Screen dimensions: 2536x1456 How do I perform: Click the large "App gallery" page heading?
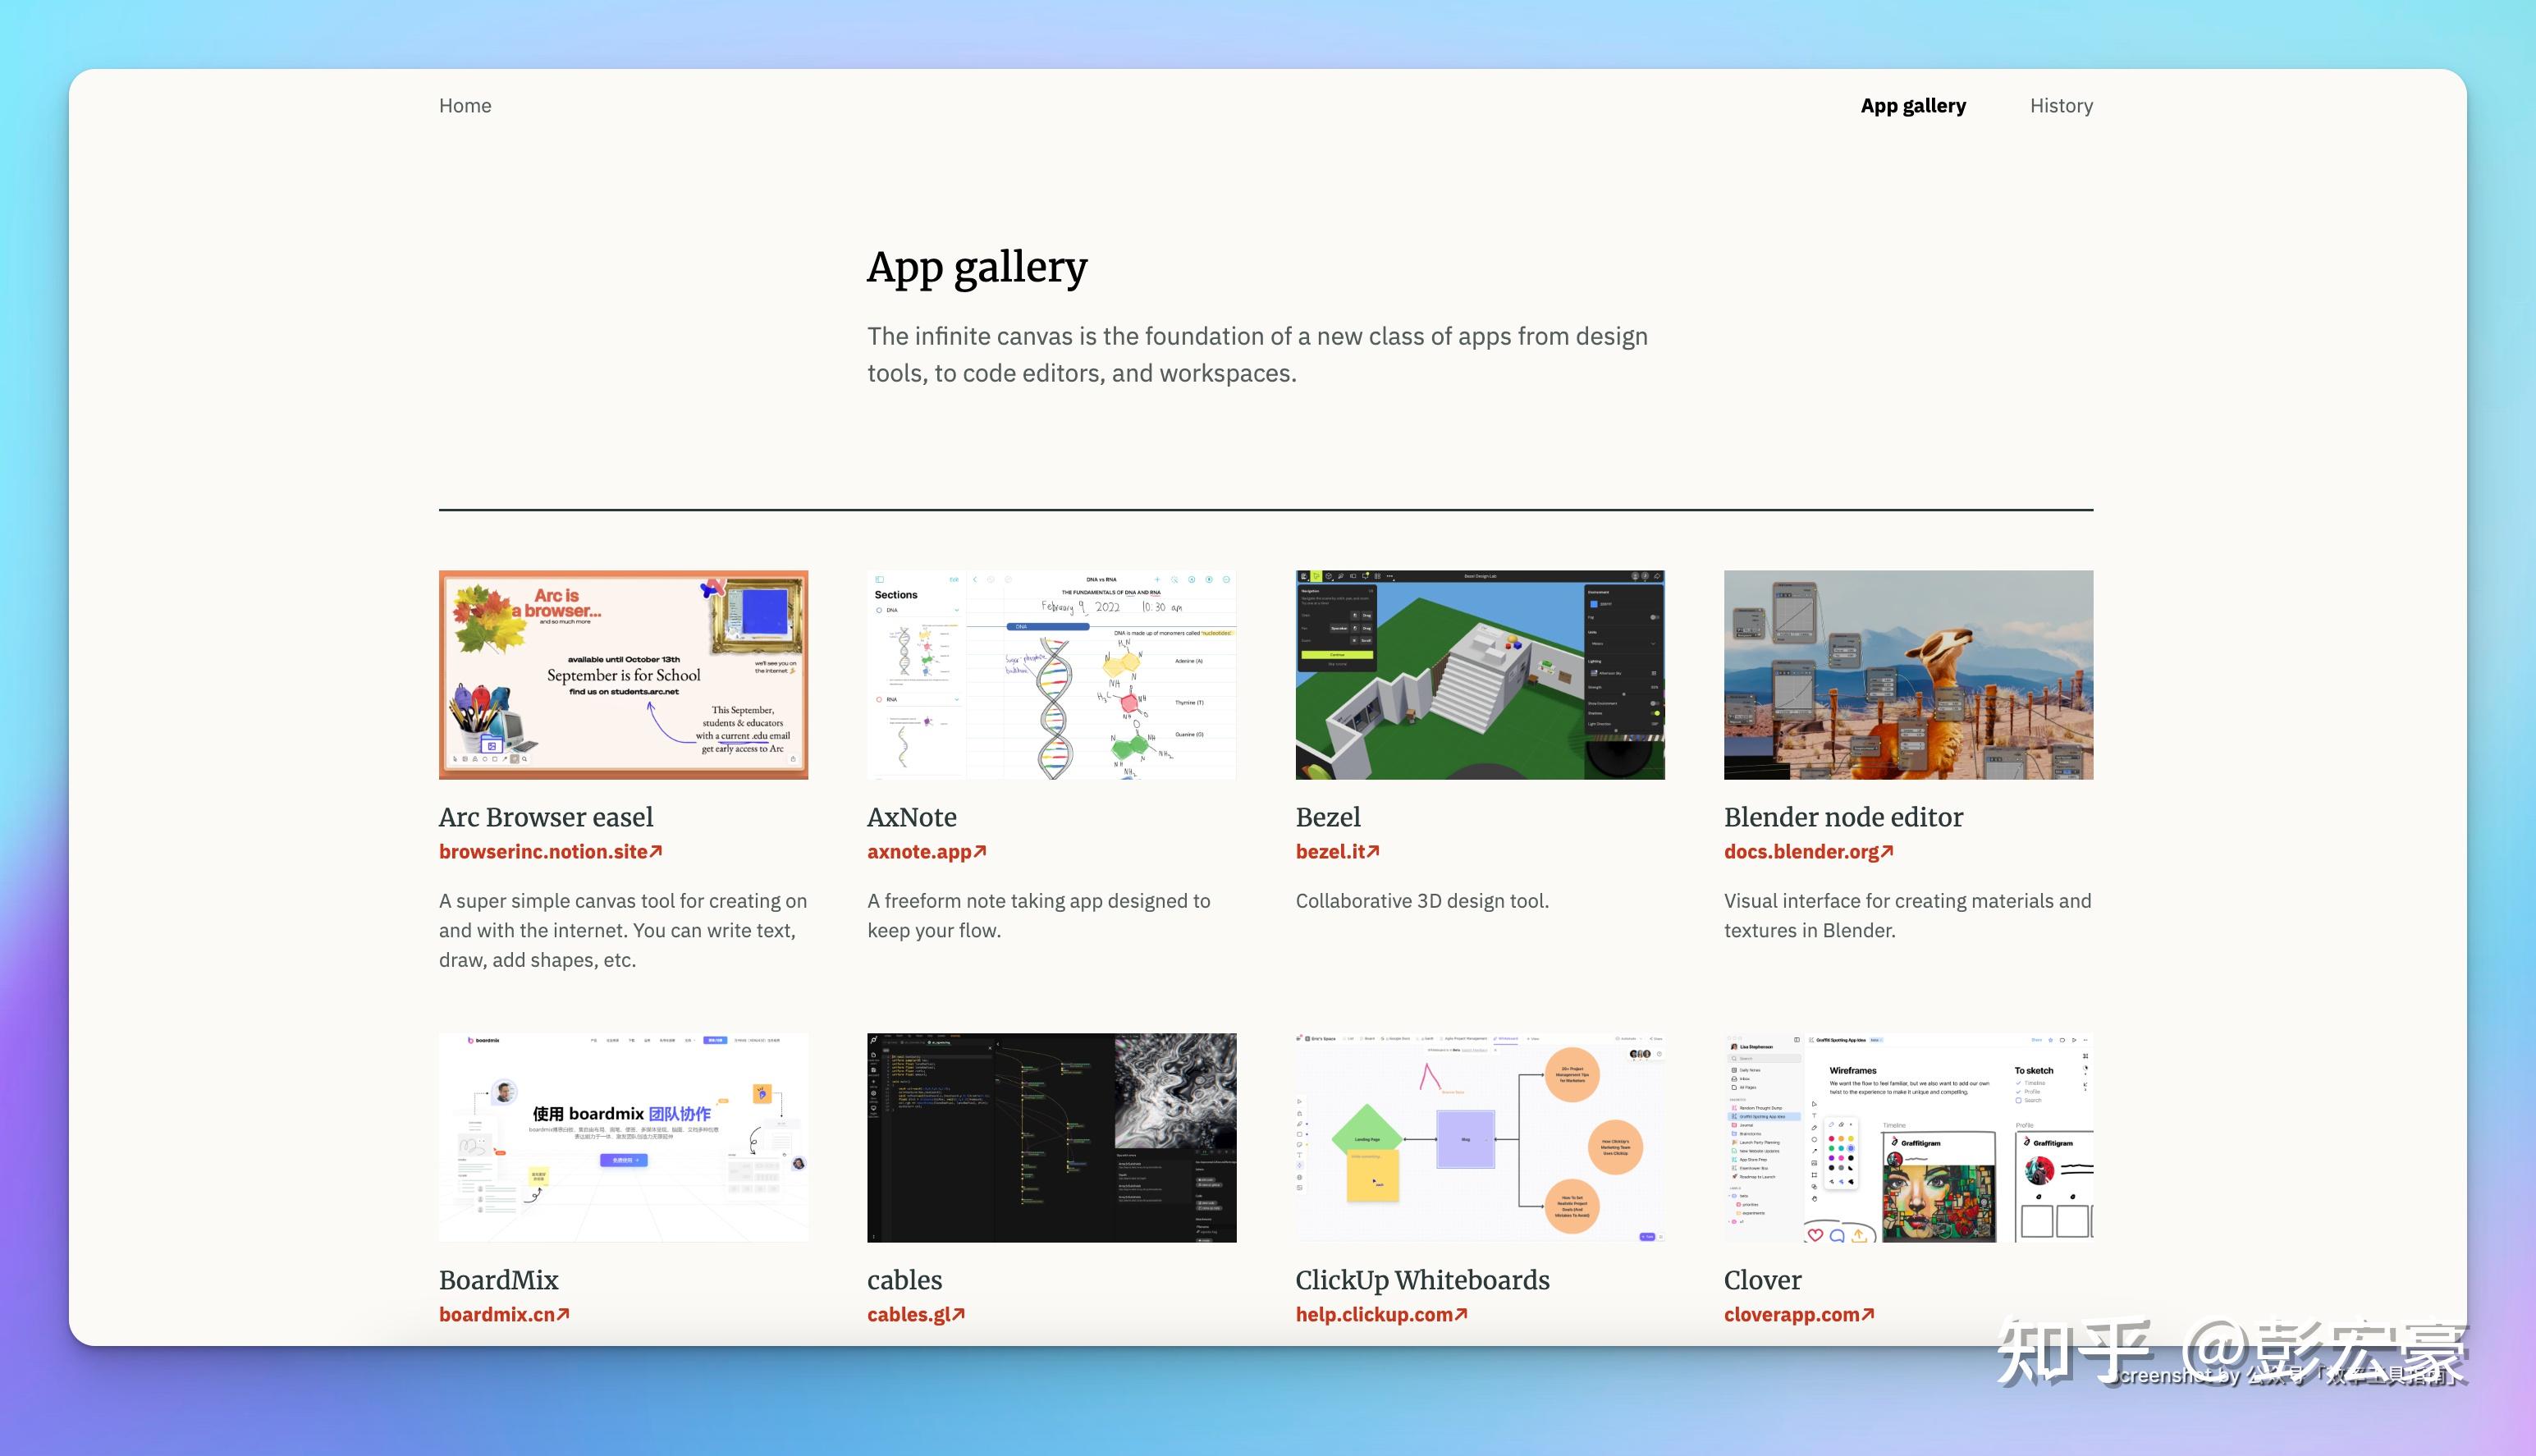[977, 268]
